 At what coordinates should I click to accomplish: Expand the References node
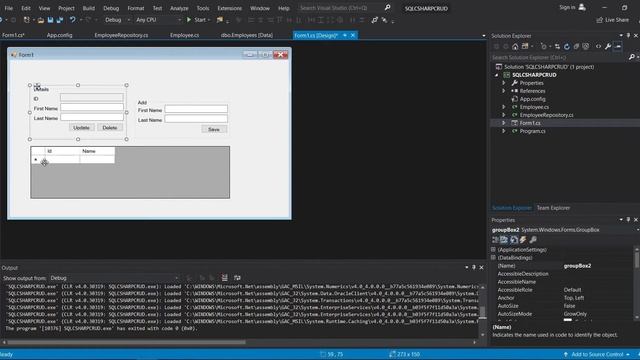504,91
